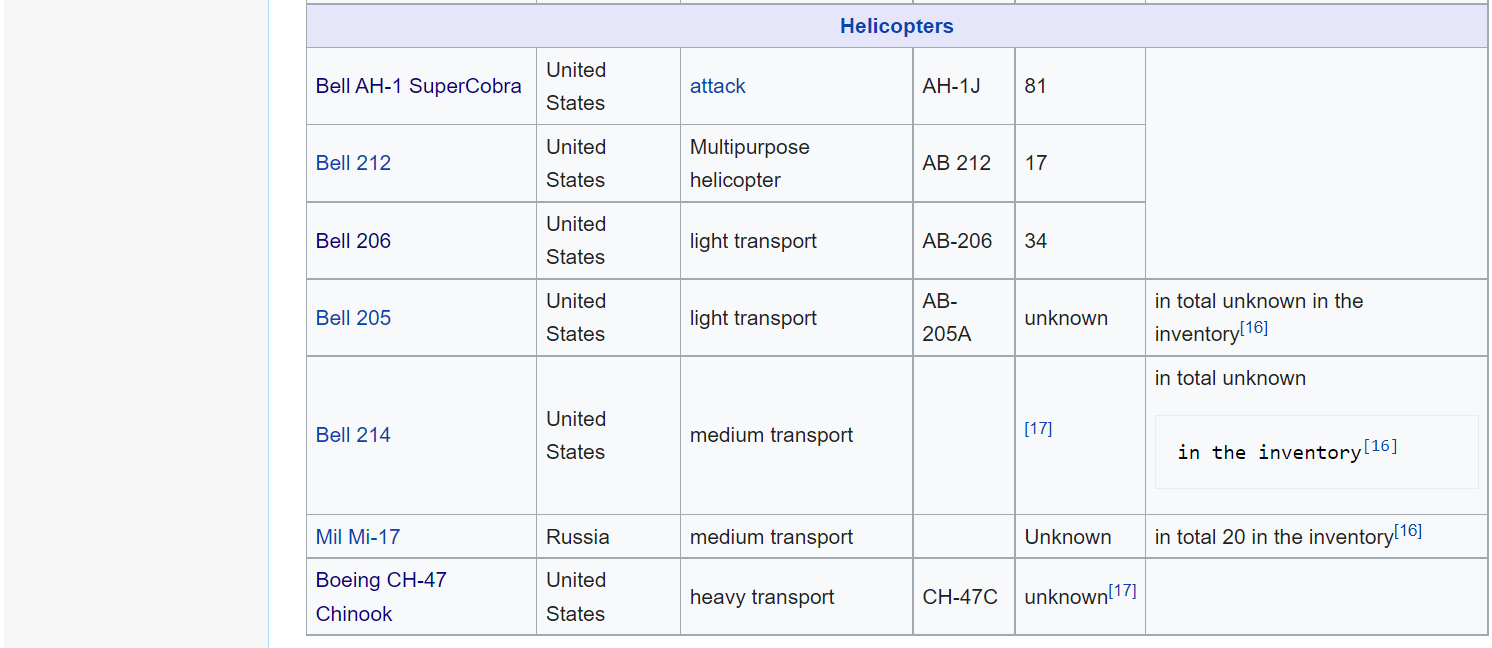Open citation [16] in Mil Mi-17 row
The height and width of the screenshot is (648, 1492).
point(1408,530)
